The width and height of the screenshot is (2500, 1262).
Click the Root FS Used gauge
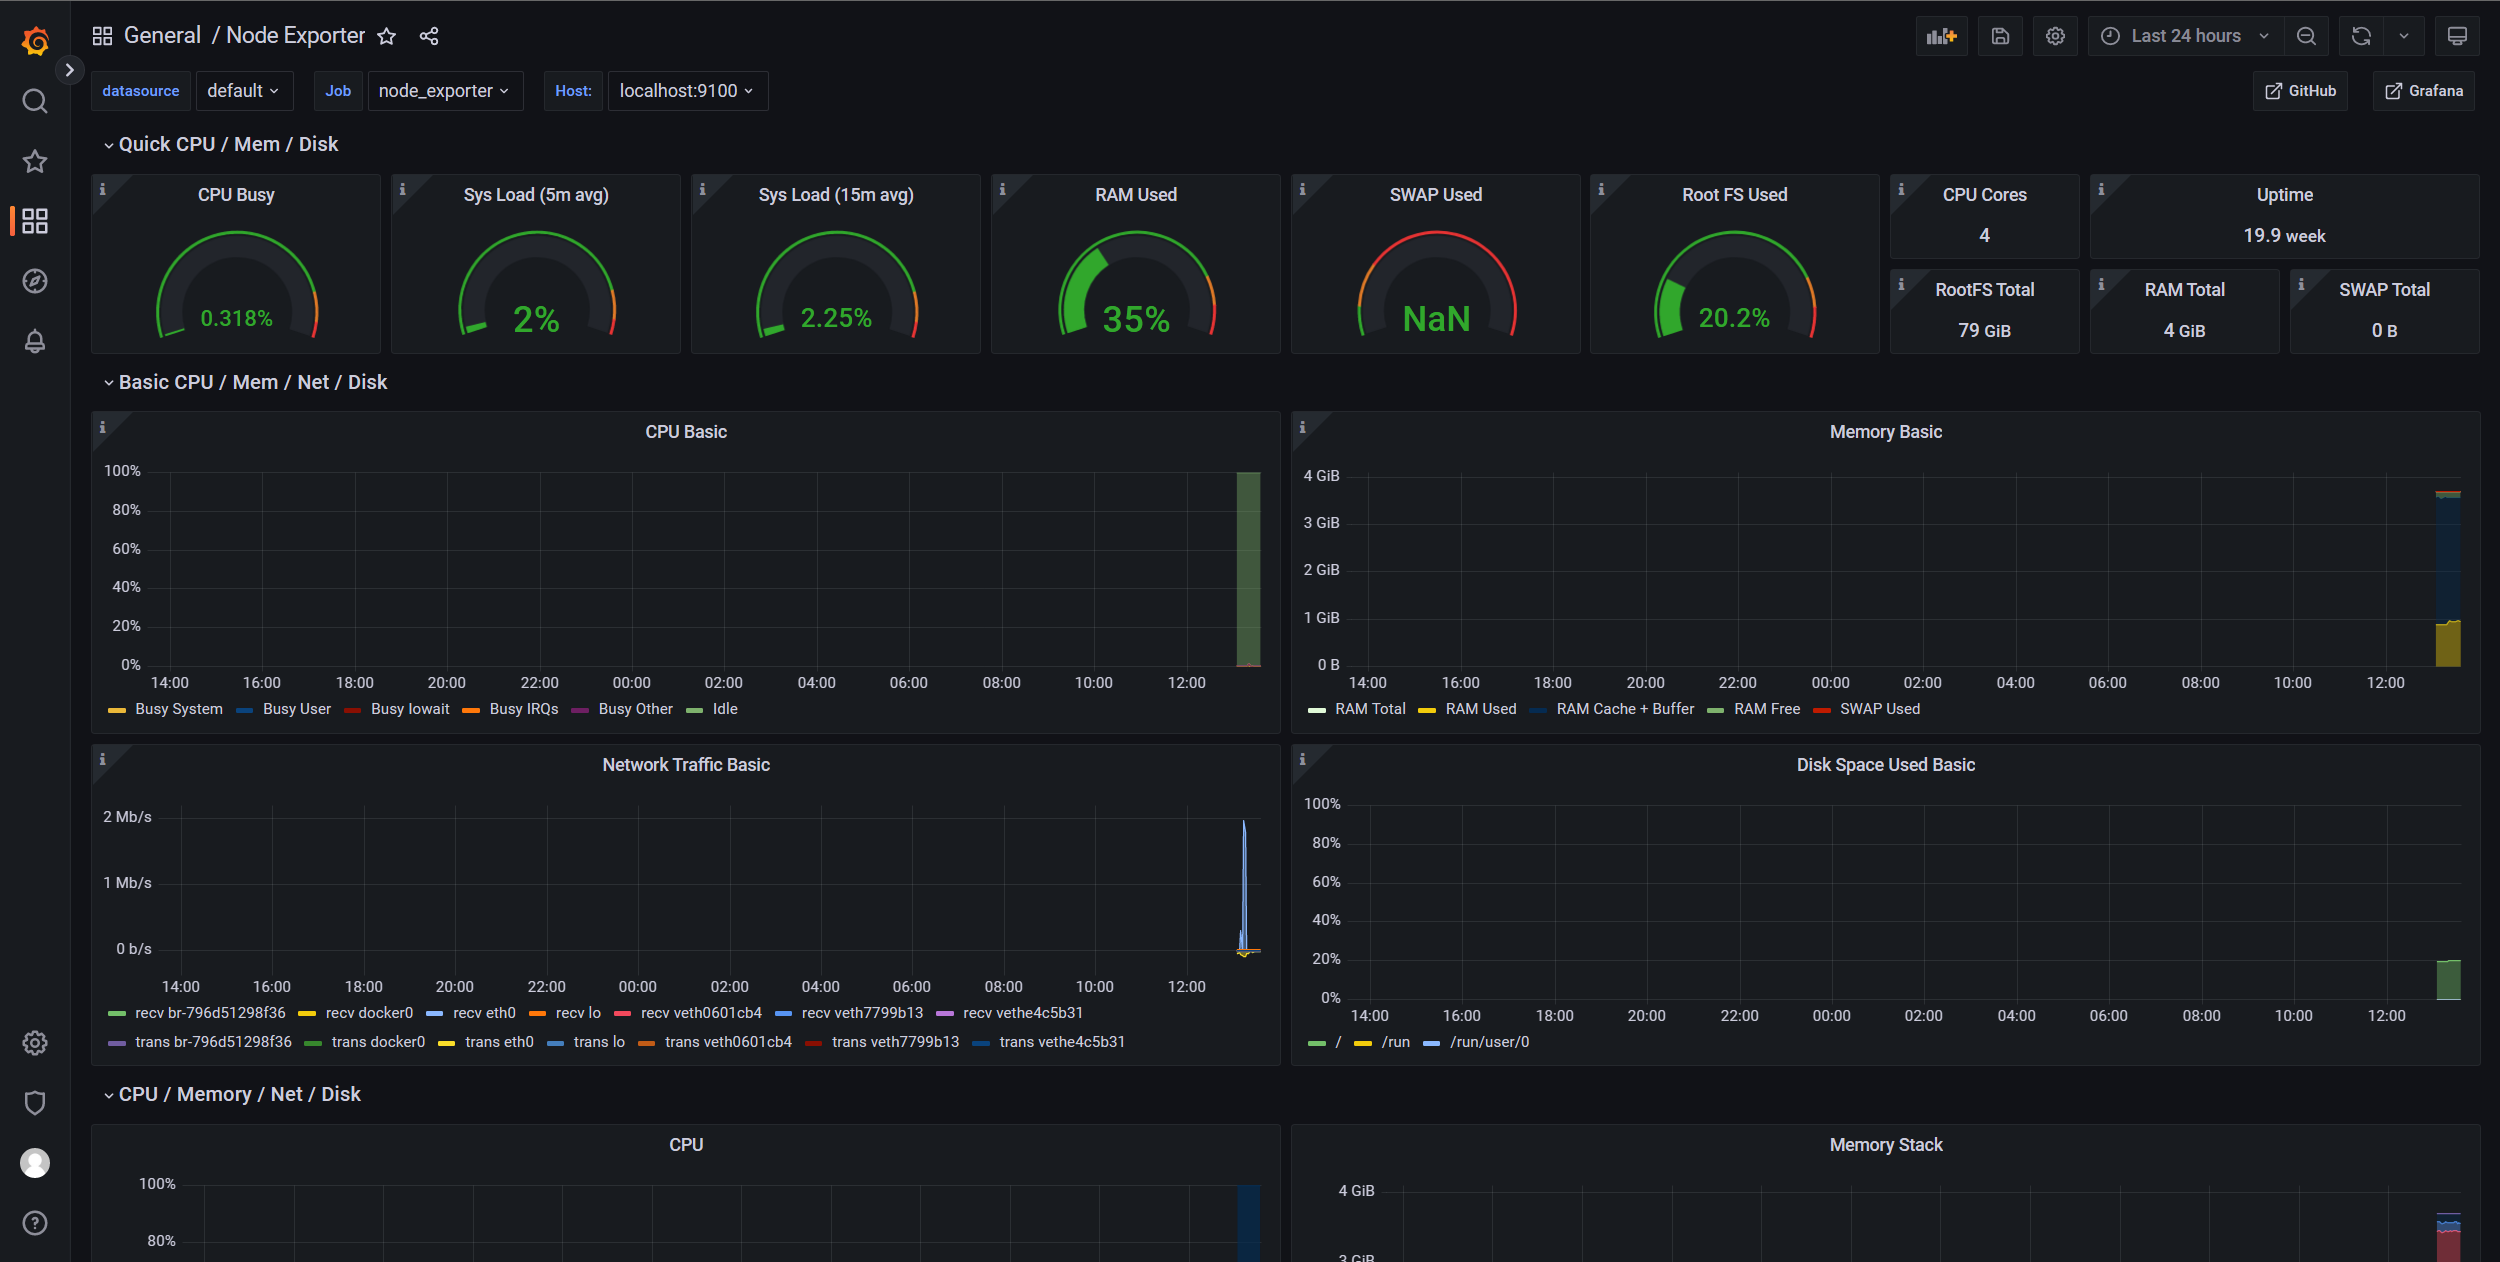click(1734, 285)
